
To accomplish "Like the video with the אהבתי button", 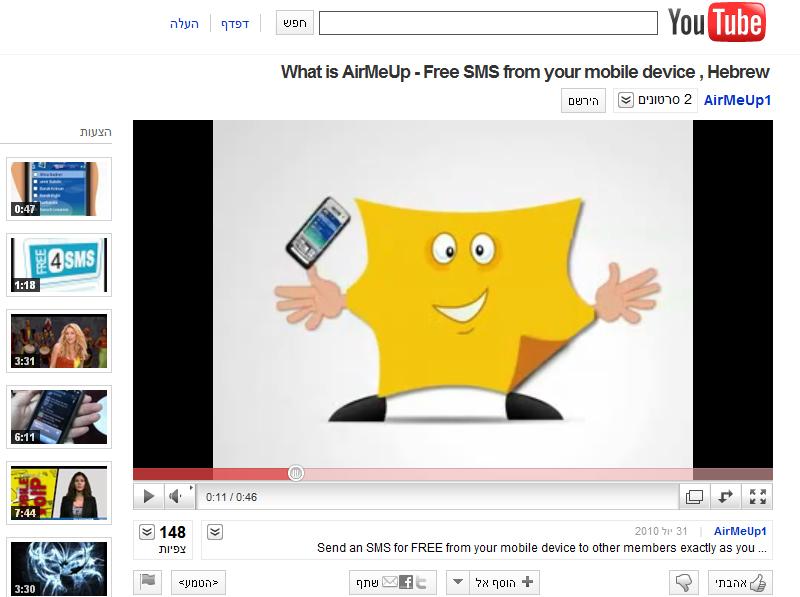I will pos(740,582).
